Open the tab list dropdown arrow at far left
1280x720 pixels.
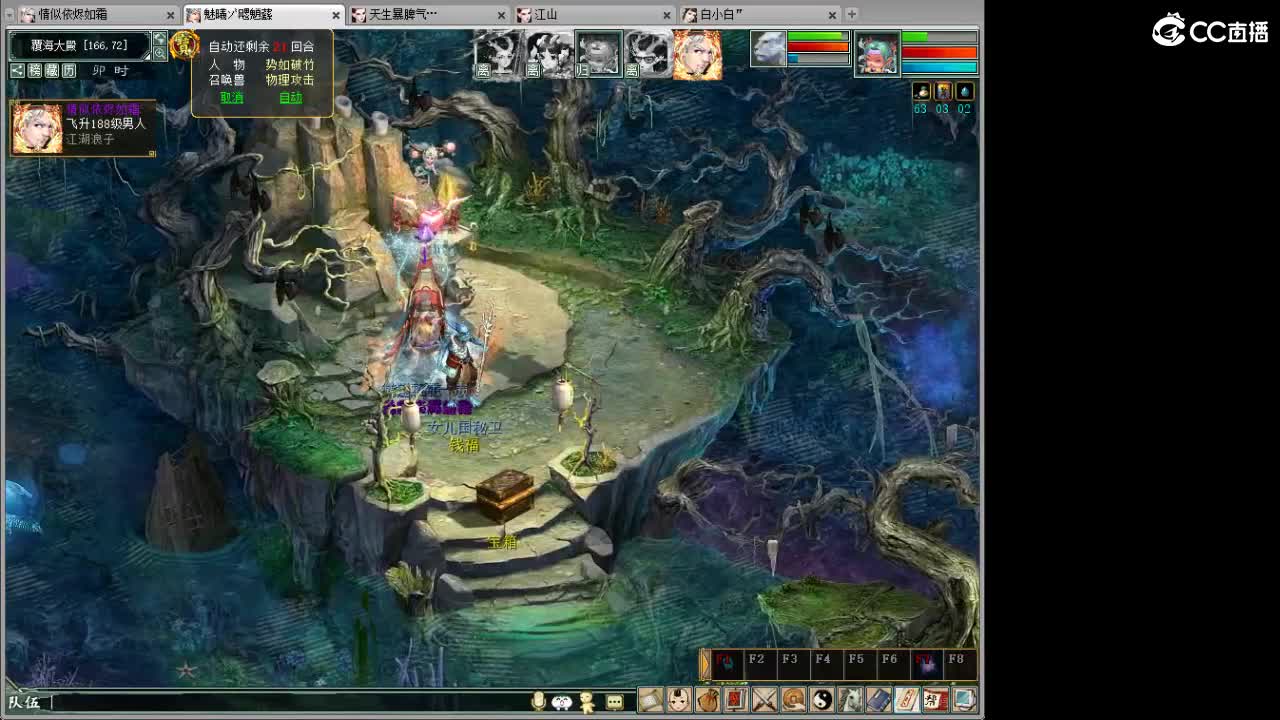point(10,15)
